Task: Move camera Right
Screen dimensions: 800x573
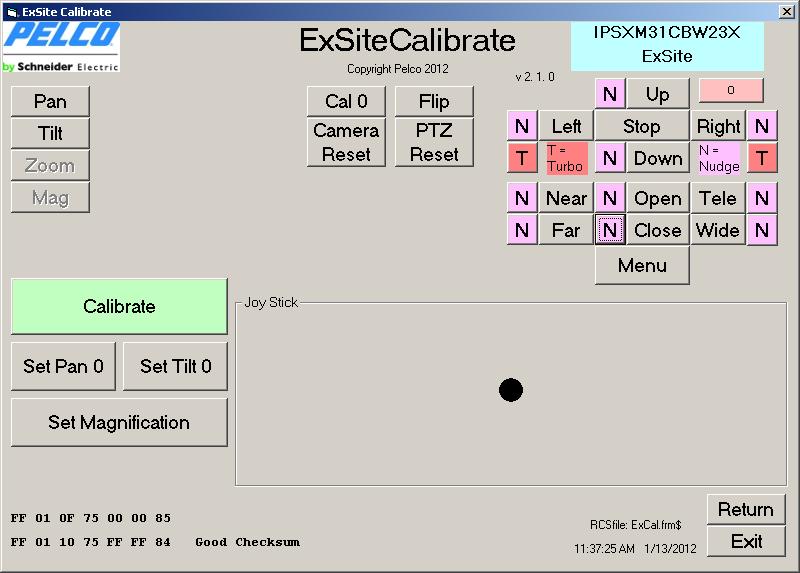Action: click(718, 126)
